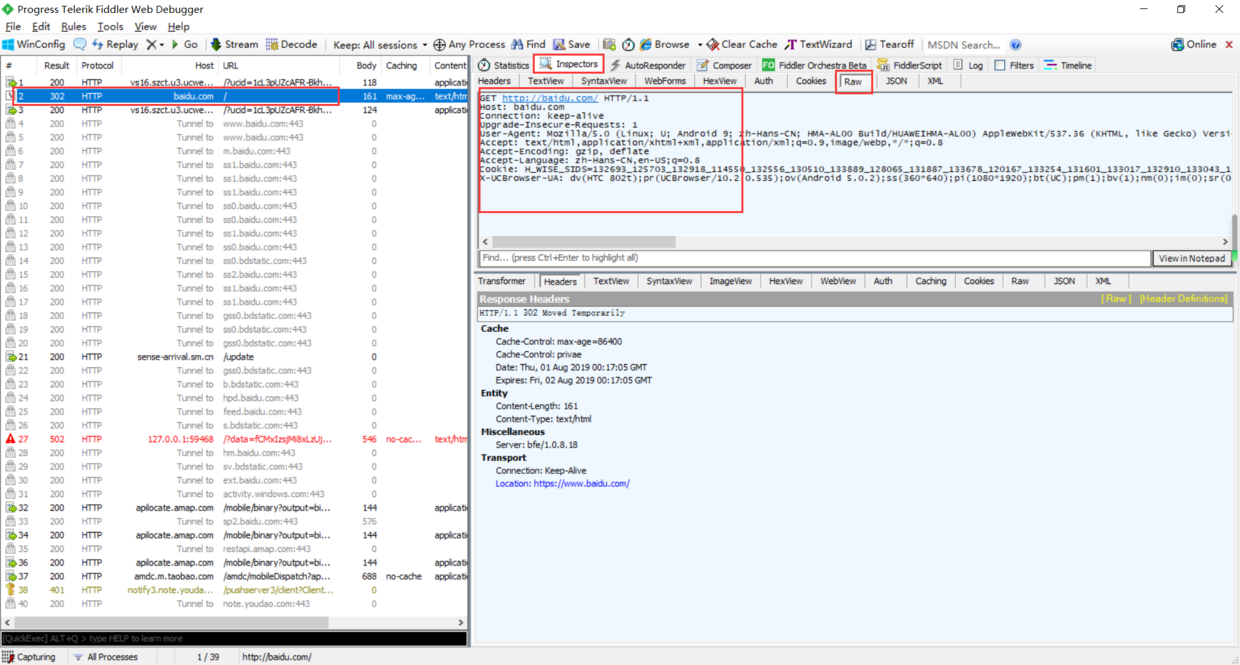Screen dimensions: 1240x665
Task: Open the TextWizard tool
Action: pos(818,45)
